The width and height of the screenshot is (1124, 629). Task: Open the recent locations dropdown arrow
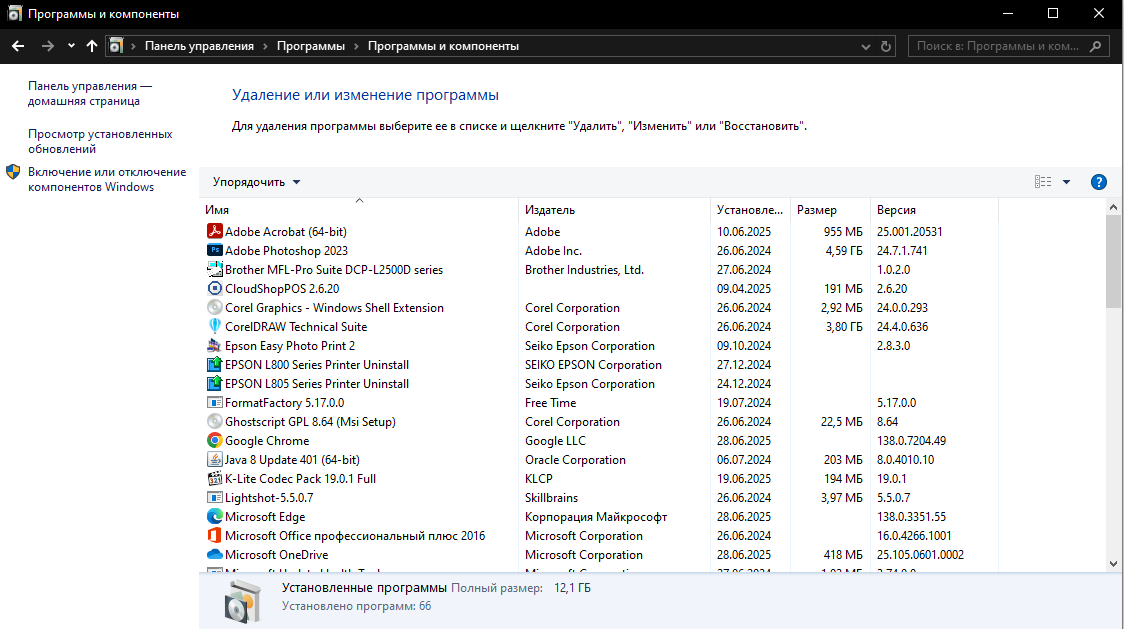click(x=71, y=46)
